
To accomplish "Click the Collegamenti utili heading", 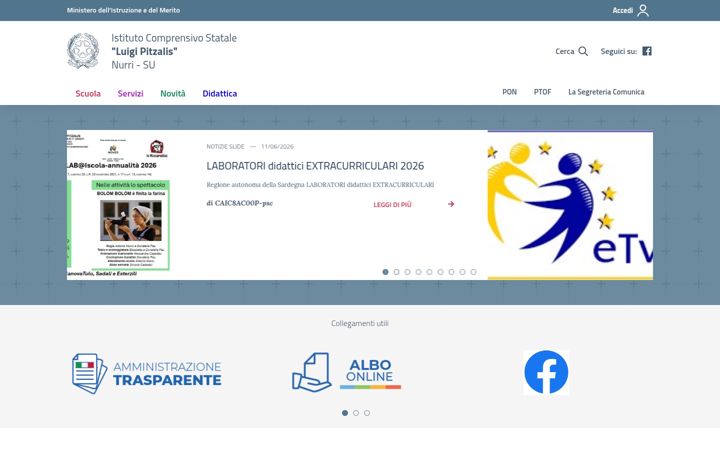I will click(360, 323).
